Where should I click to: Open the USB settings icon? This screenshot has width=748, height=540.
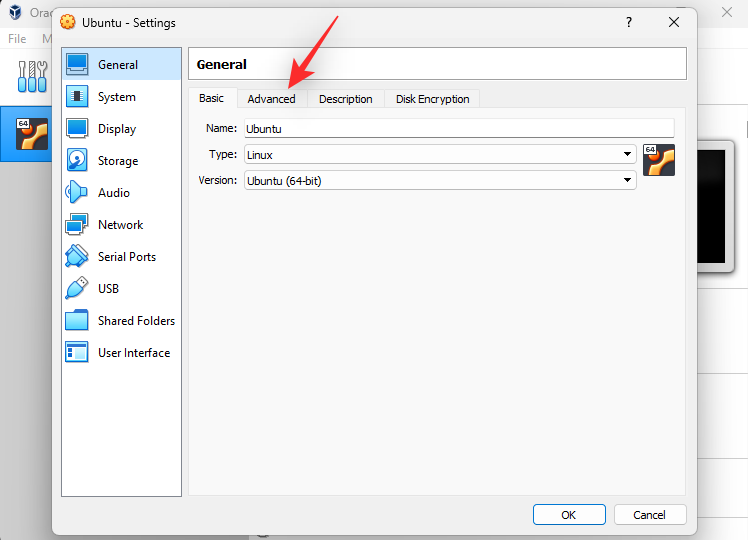point(78,289)
